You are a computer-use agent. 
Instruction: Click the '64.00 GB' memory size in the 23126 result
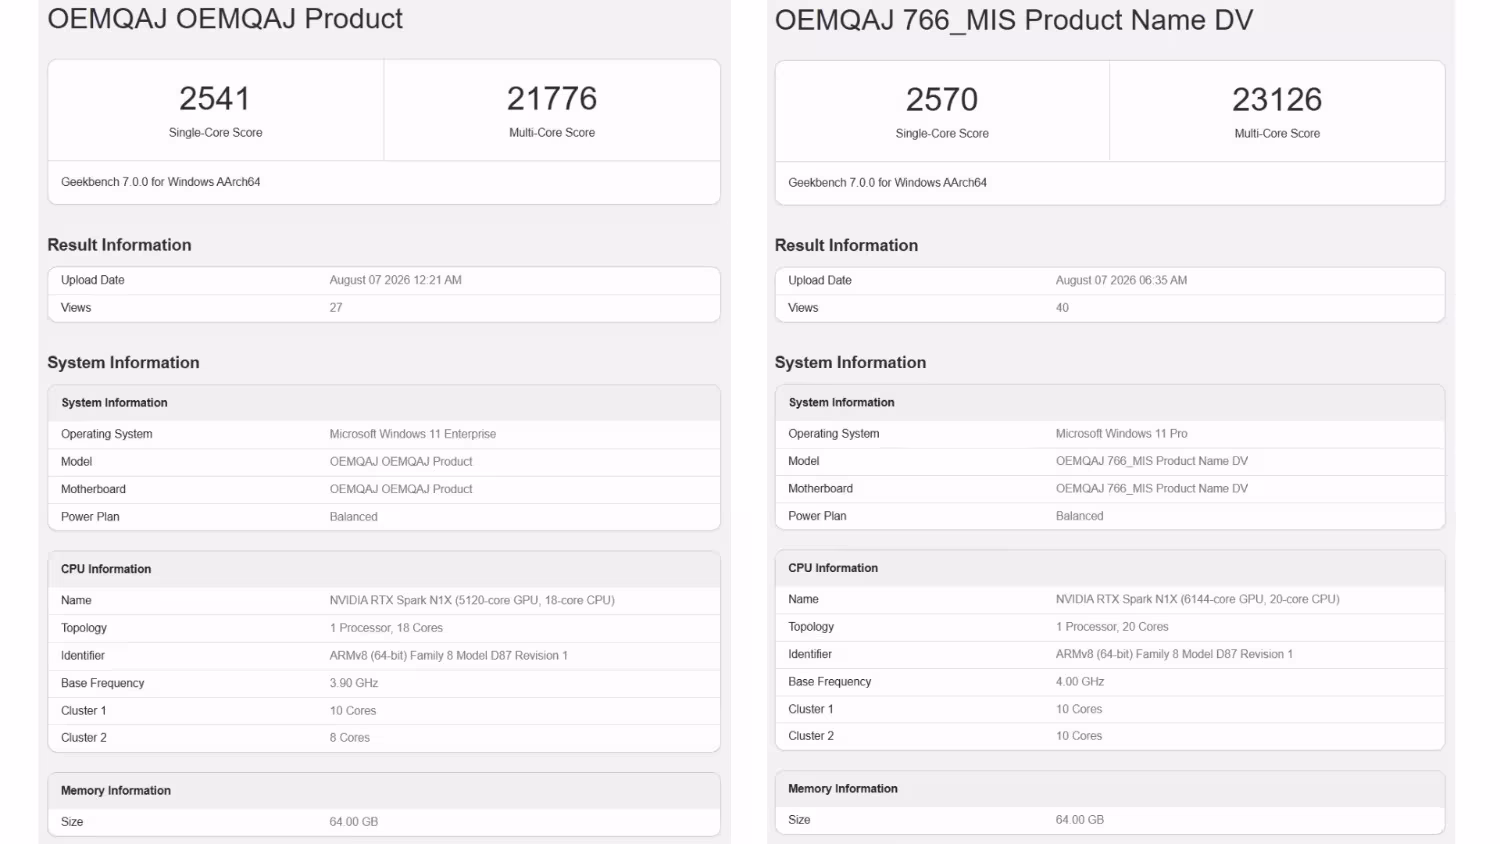click(1080, 820)
